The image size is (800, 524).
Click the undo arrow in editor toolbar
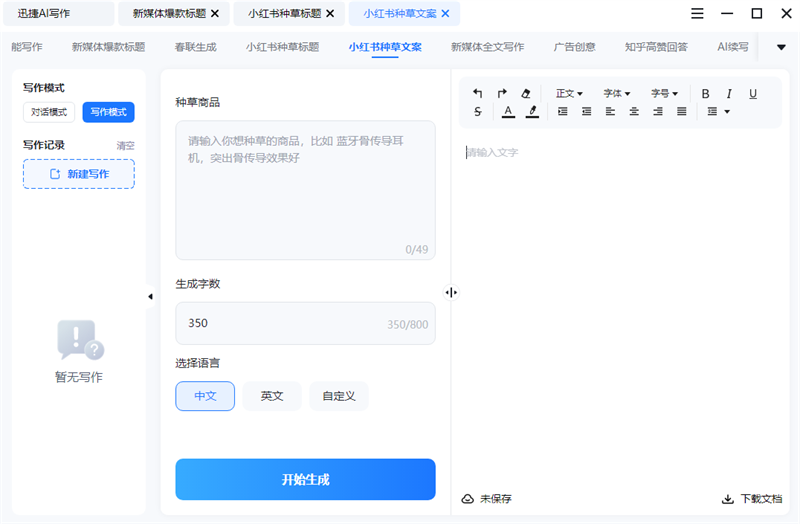478,93
